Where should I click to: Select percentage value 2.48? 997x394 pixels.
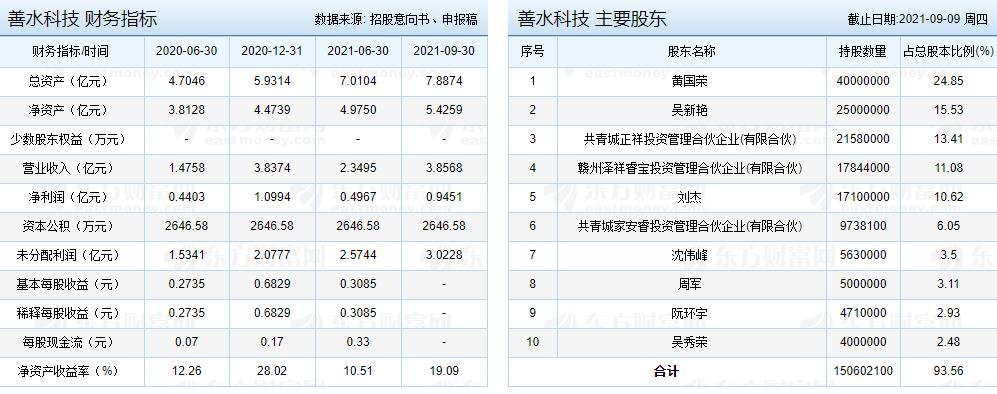[x=948, y=343]
